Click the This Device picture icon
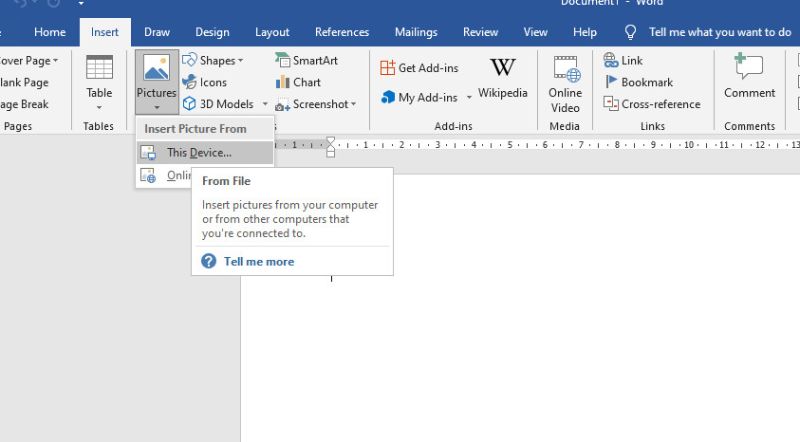The width and height of the screenshot is (800, 442). (x=148, y=153)
